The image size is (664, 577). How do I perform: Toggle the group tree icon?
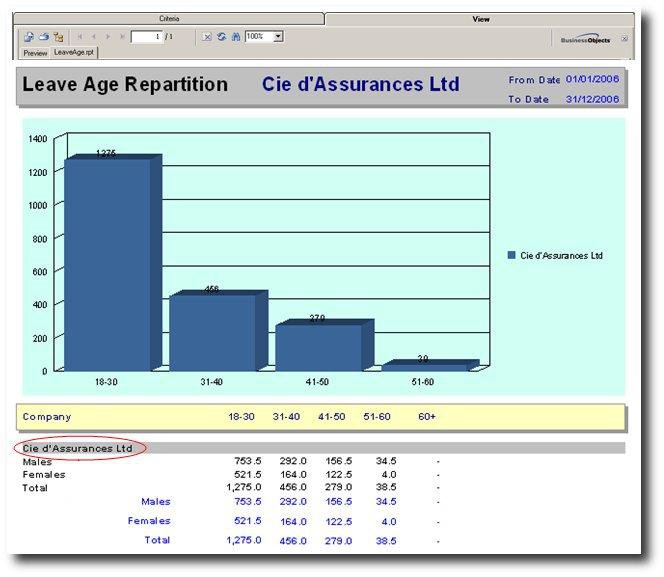pos(58,37)
